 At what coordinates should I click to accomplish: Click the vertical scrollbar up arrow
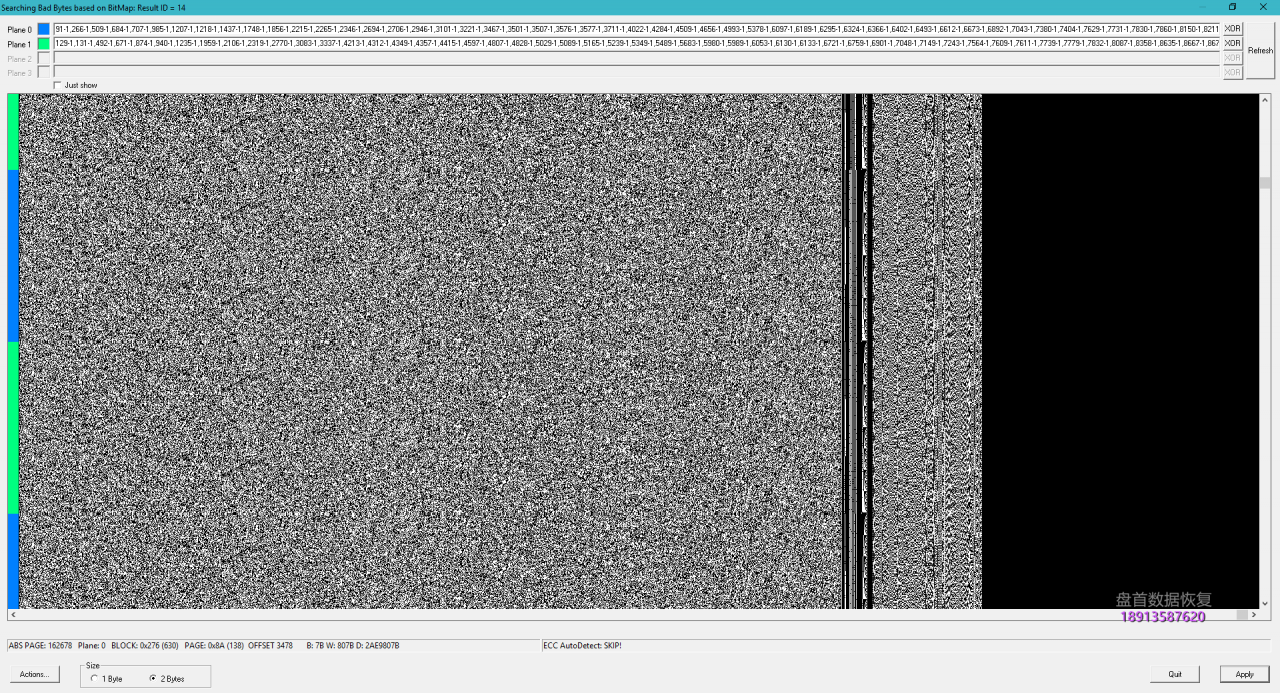point(1265,99)
